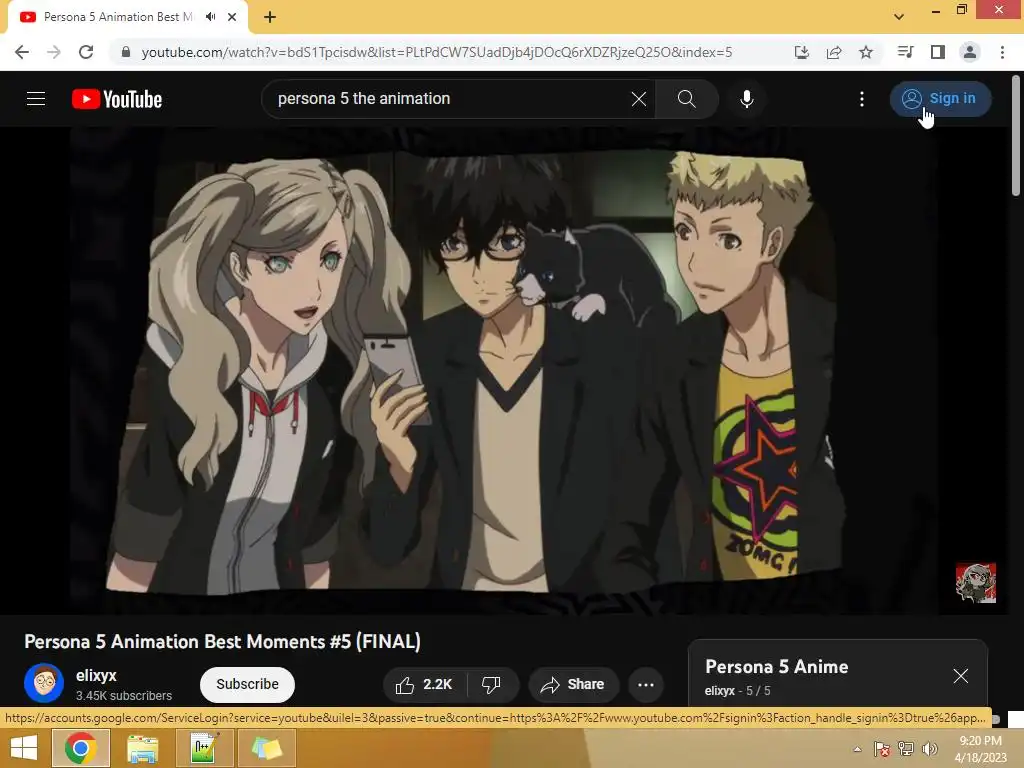Viewport: 1024px width, 768px height.
Task: Select the Persona 5 Animation tab
Action: pyautogui.click(x=118, y=17)
